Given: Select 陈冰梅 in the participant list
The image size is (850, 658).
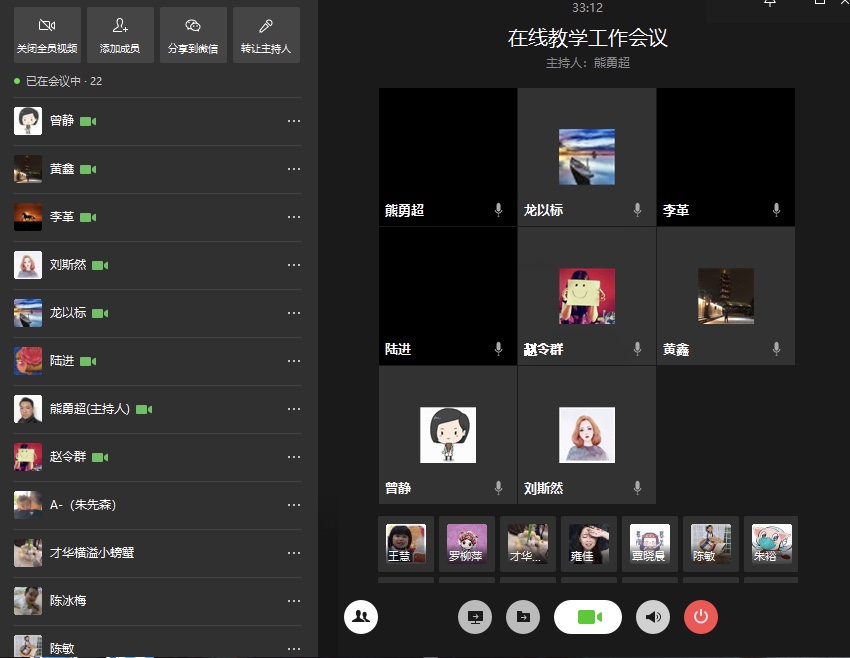Looking at the screenshot, I should click(68, 601).
